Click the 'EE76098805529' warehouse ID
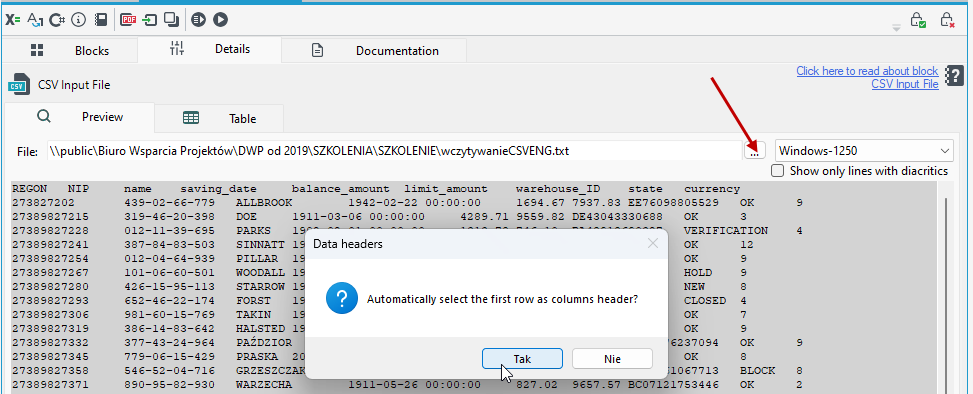Image resolution: width=973 pixels, height=394 pixels. tap(673, 203)
